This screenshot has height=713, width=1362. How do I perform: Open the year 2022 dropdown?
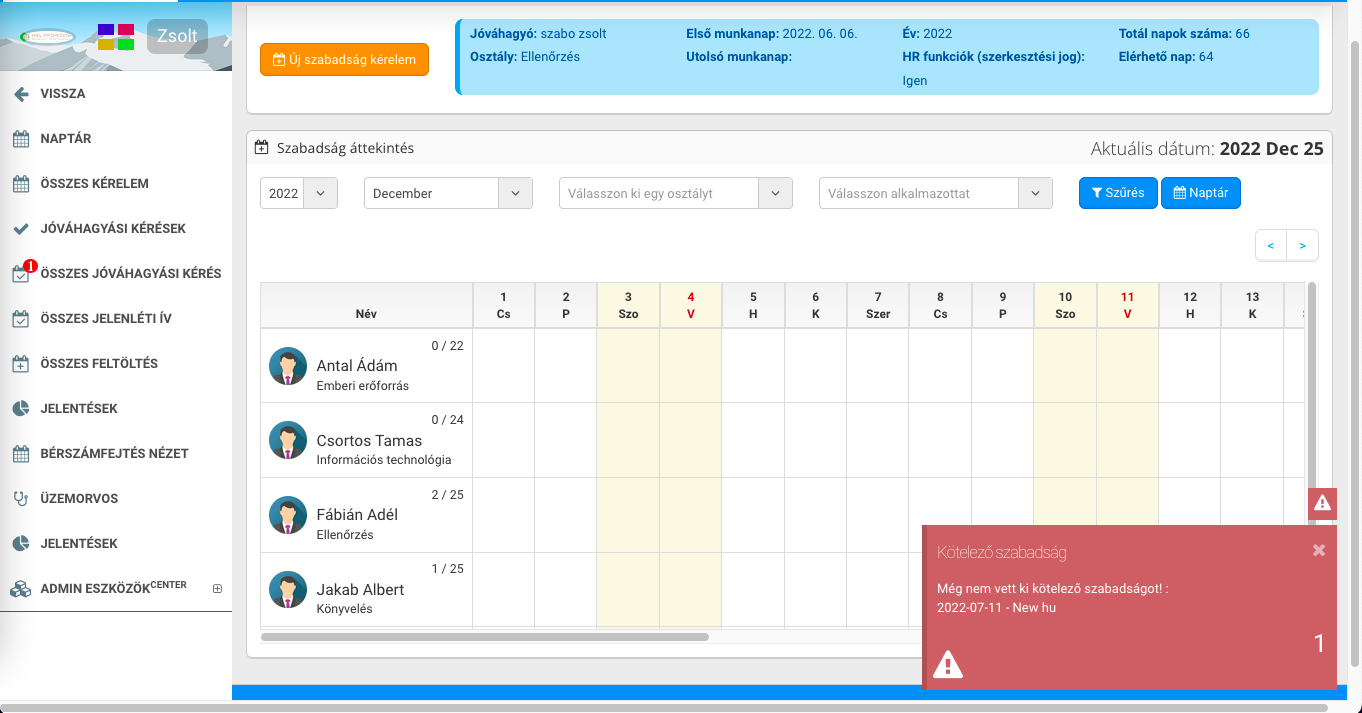pos(299,193)
